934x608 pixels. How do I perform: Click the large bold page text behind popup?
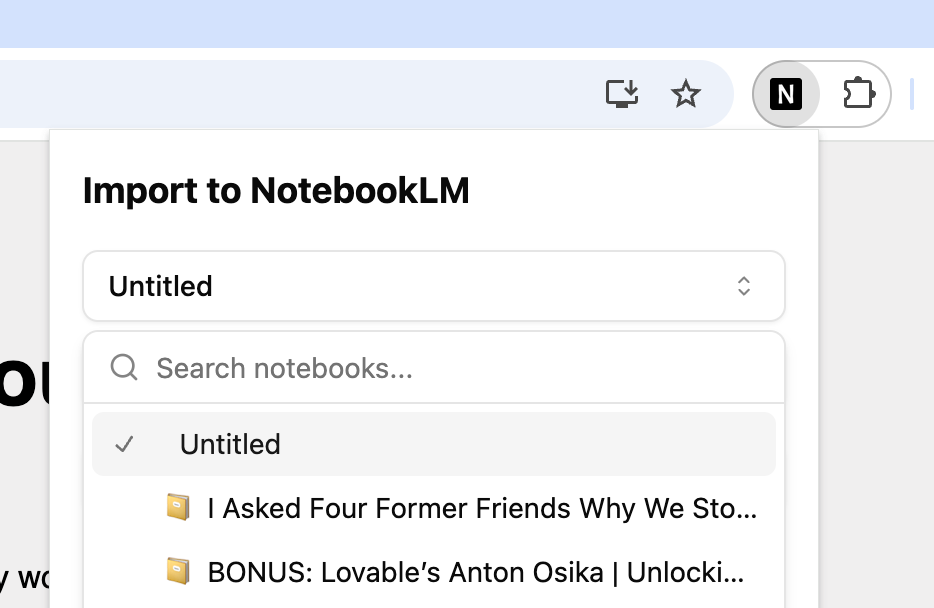[24, 383]
